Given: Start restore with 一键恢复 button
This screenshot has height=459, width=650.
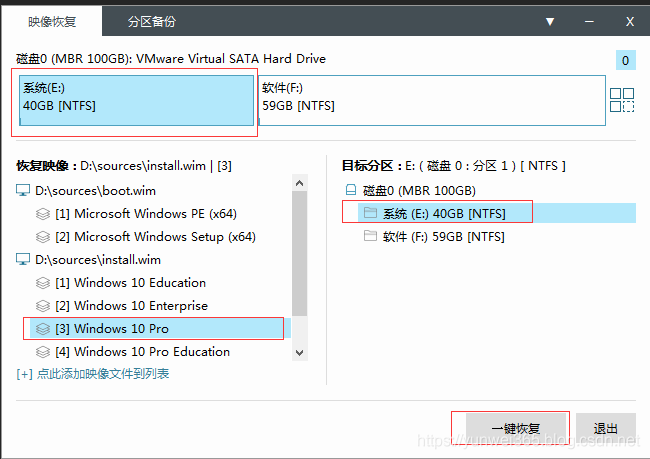Looking at the screenshot, I should 516,428.
